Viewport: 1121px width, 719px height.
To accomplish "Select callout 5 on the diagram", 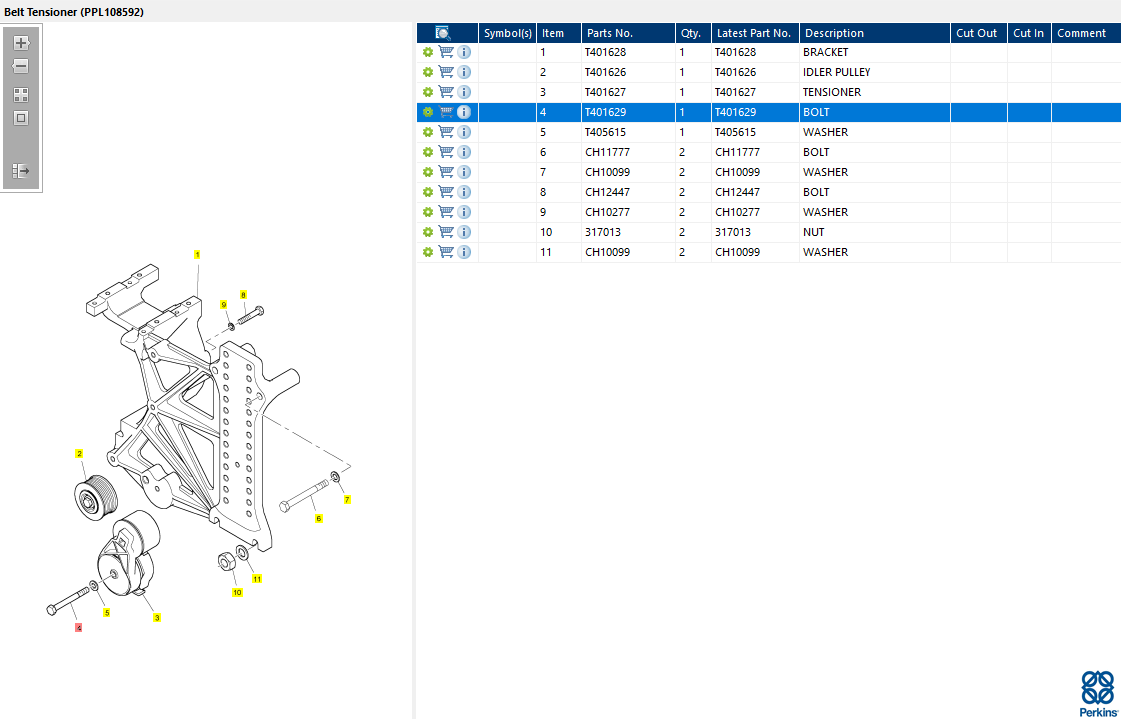I will coord(107,613).
